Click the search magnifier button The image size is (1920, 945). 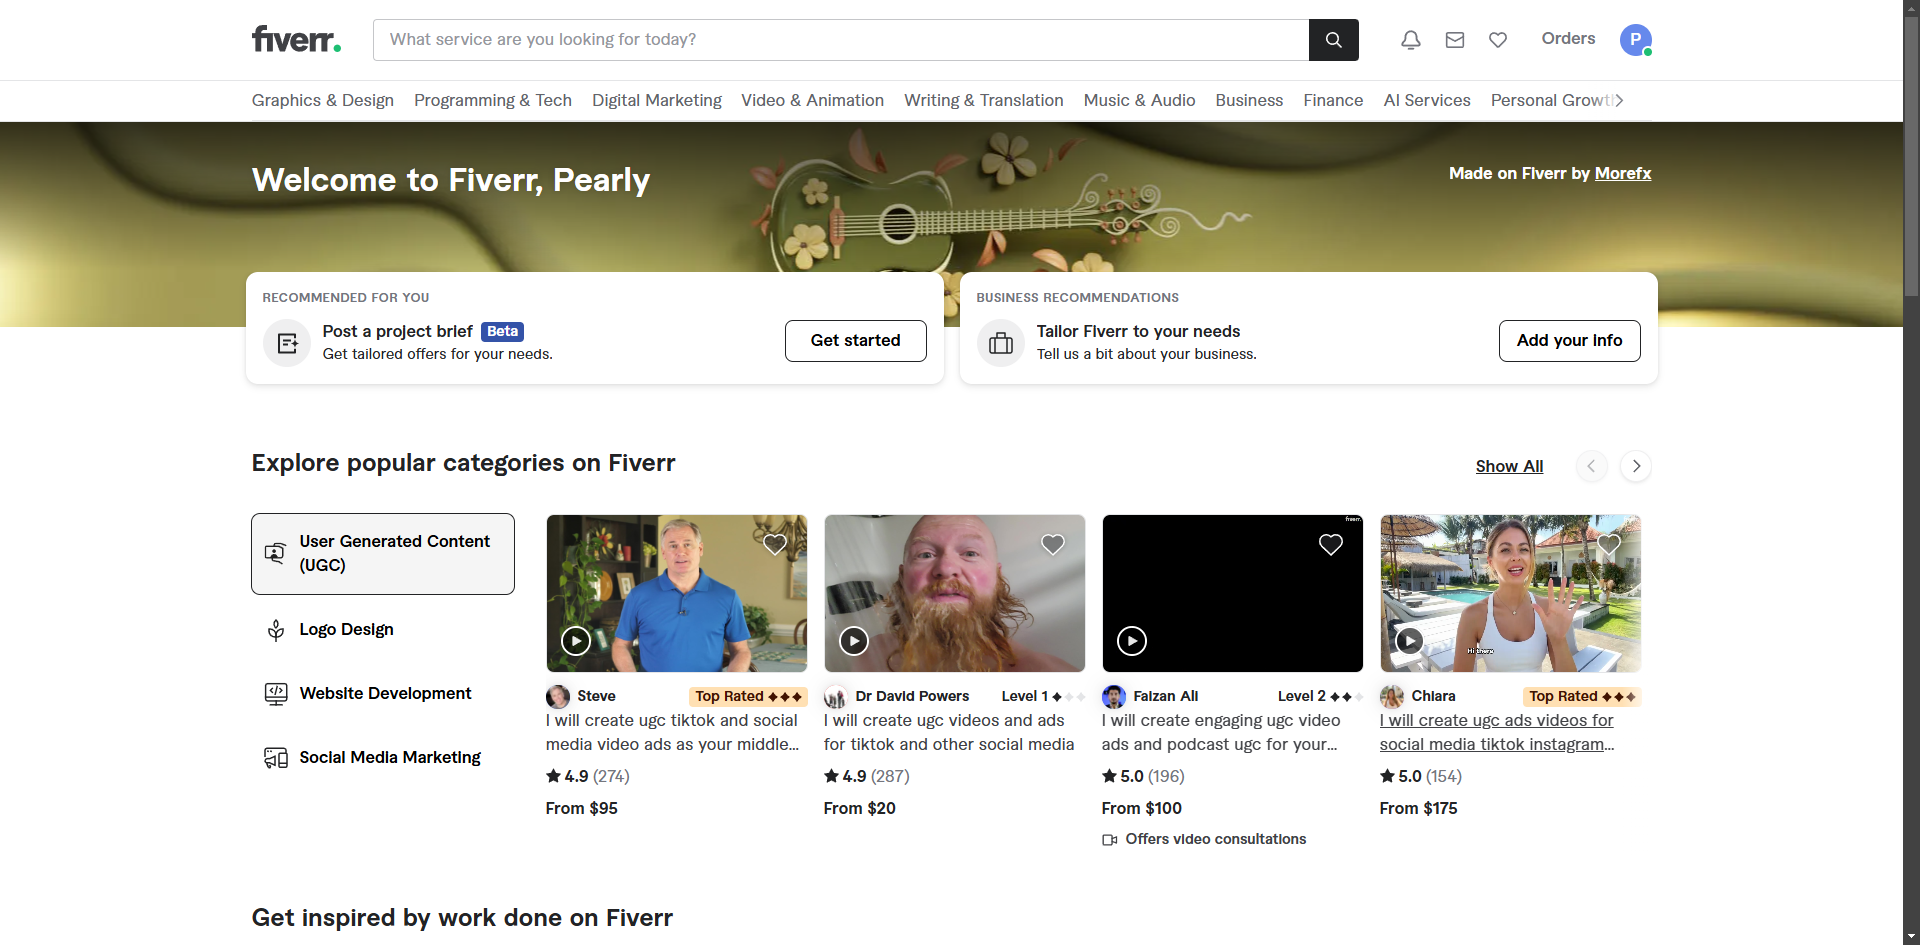tap(1333, 40)
